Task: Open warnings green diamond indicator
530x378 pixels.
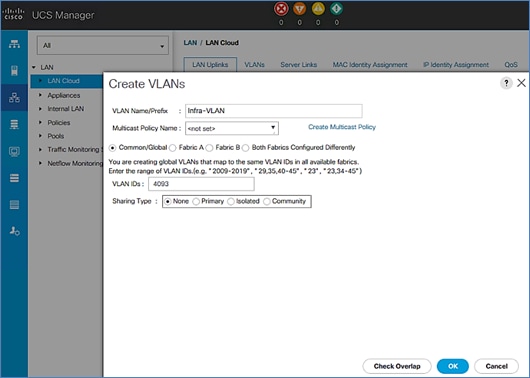Action: click(337, 9)
